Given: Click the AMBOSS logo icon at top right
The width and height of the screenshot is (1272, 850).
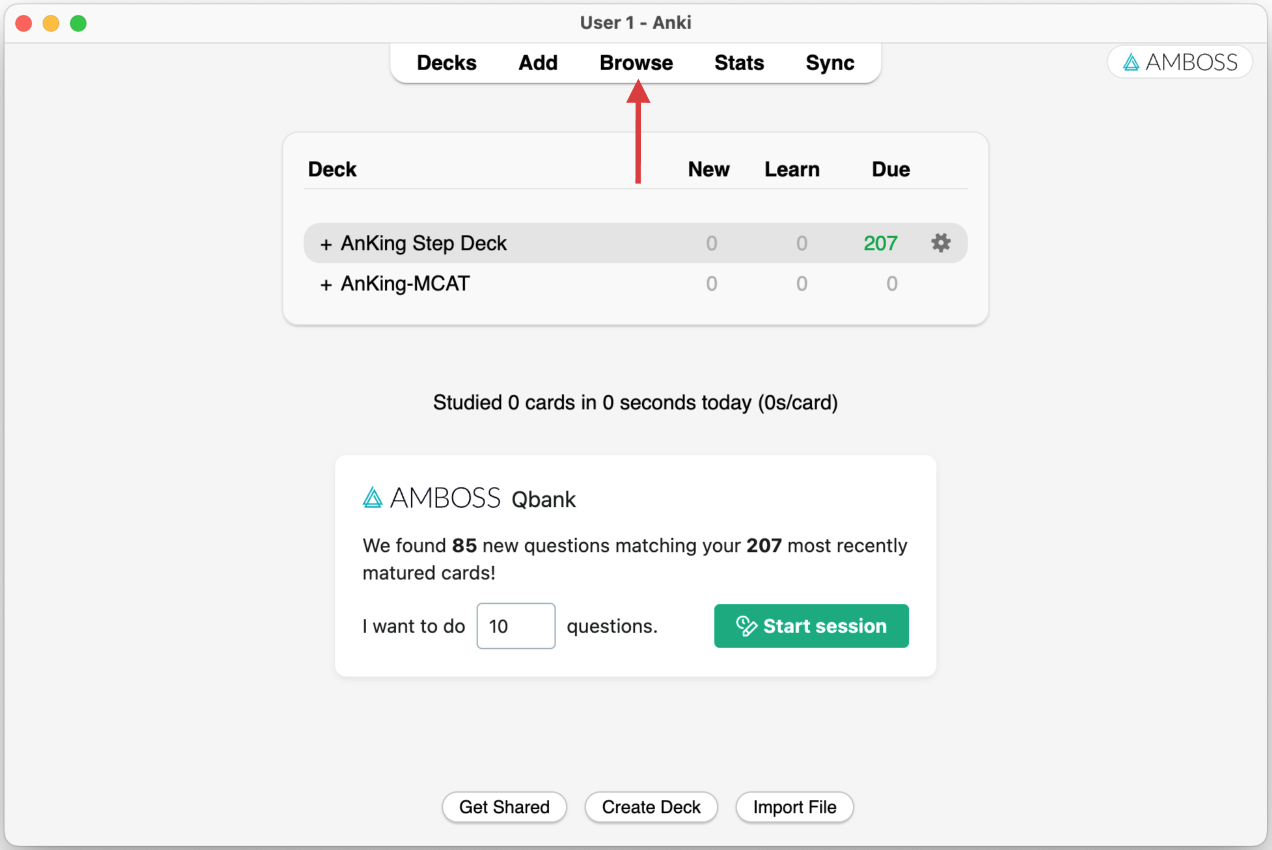Looking at the screenshot, I should [1132, 62].
